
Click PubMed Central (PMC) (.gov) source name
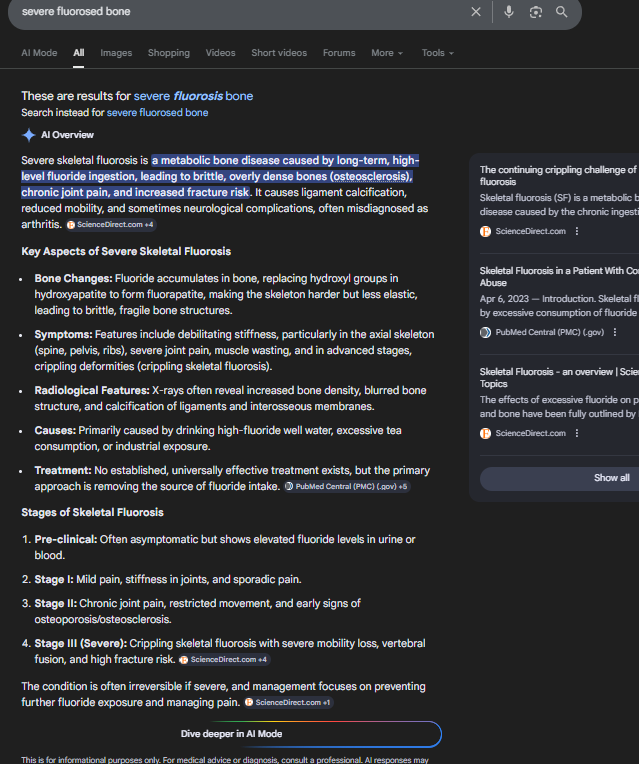(550, 332)
